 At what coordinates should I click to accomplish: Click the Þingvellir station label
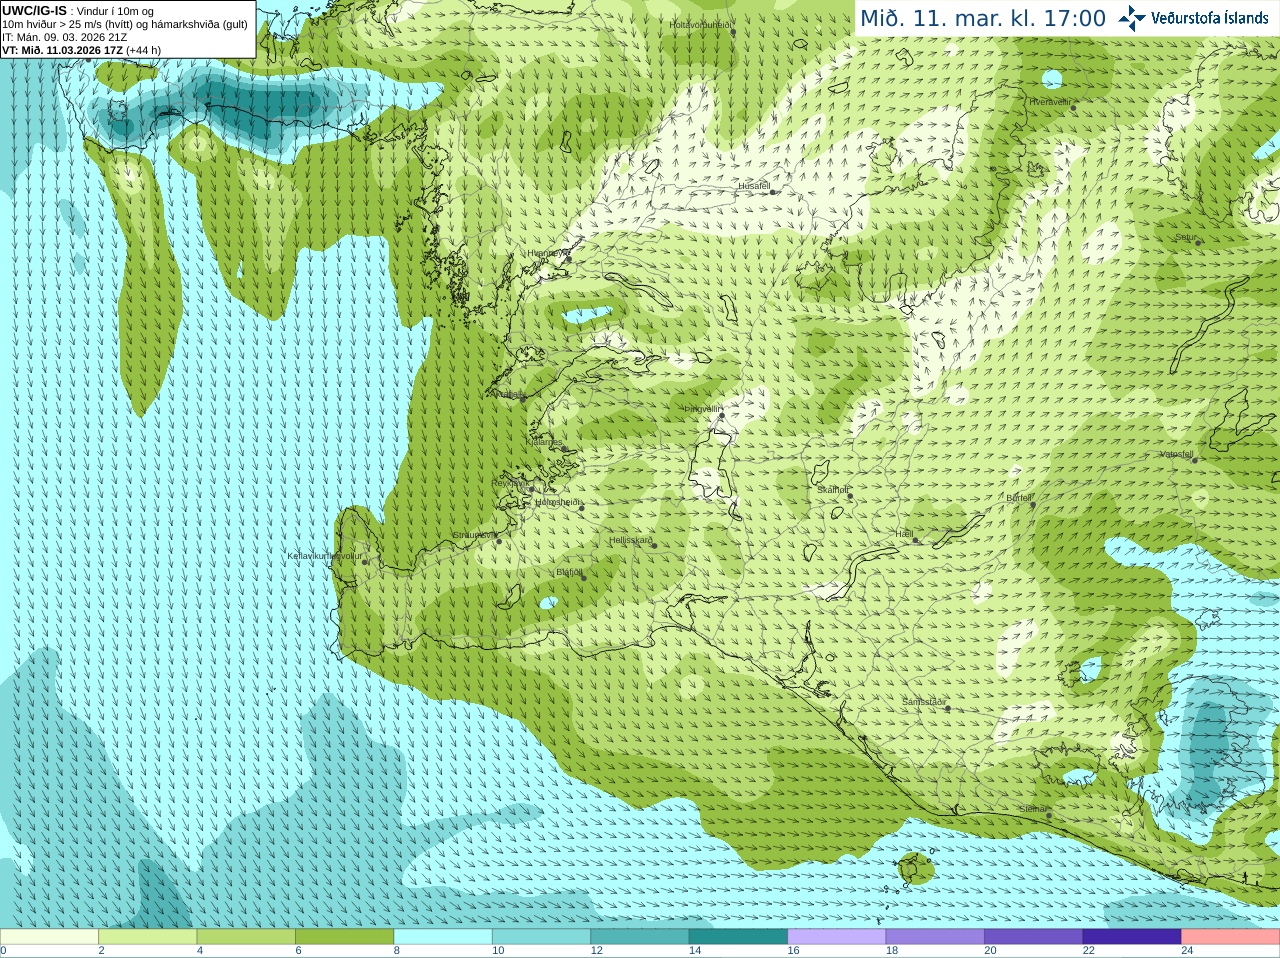[702, 409]
